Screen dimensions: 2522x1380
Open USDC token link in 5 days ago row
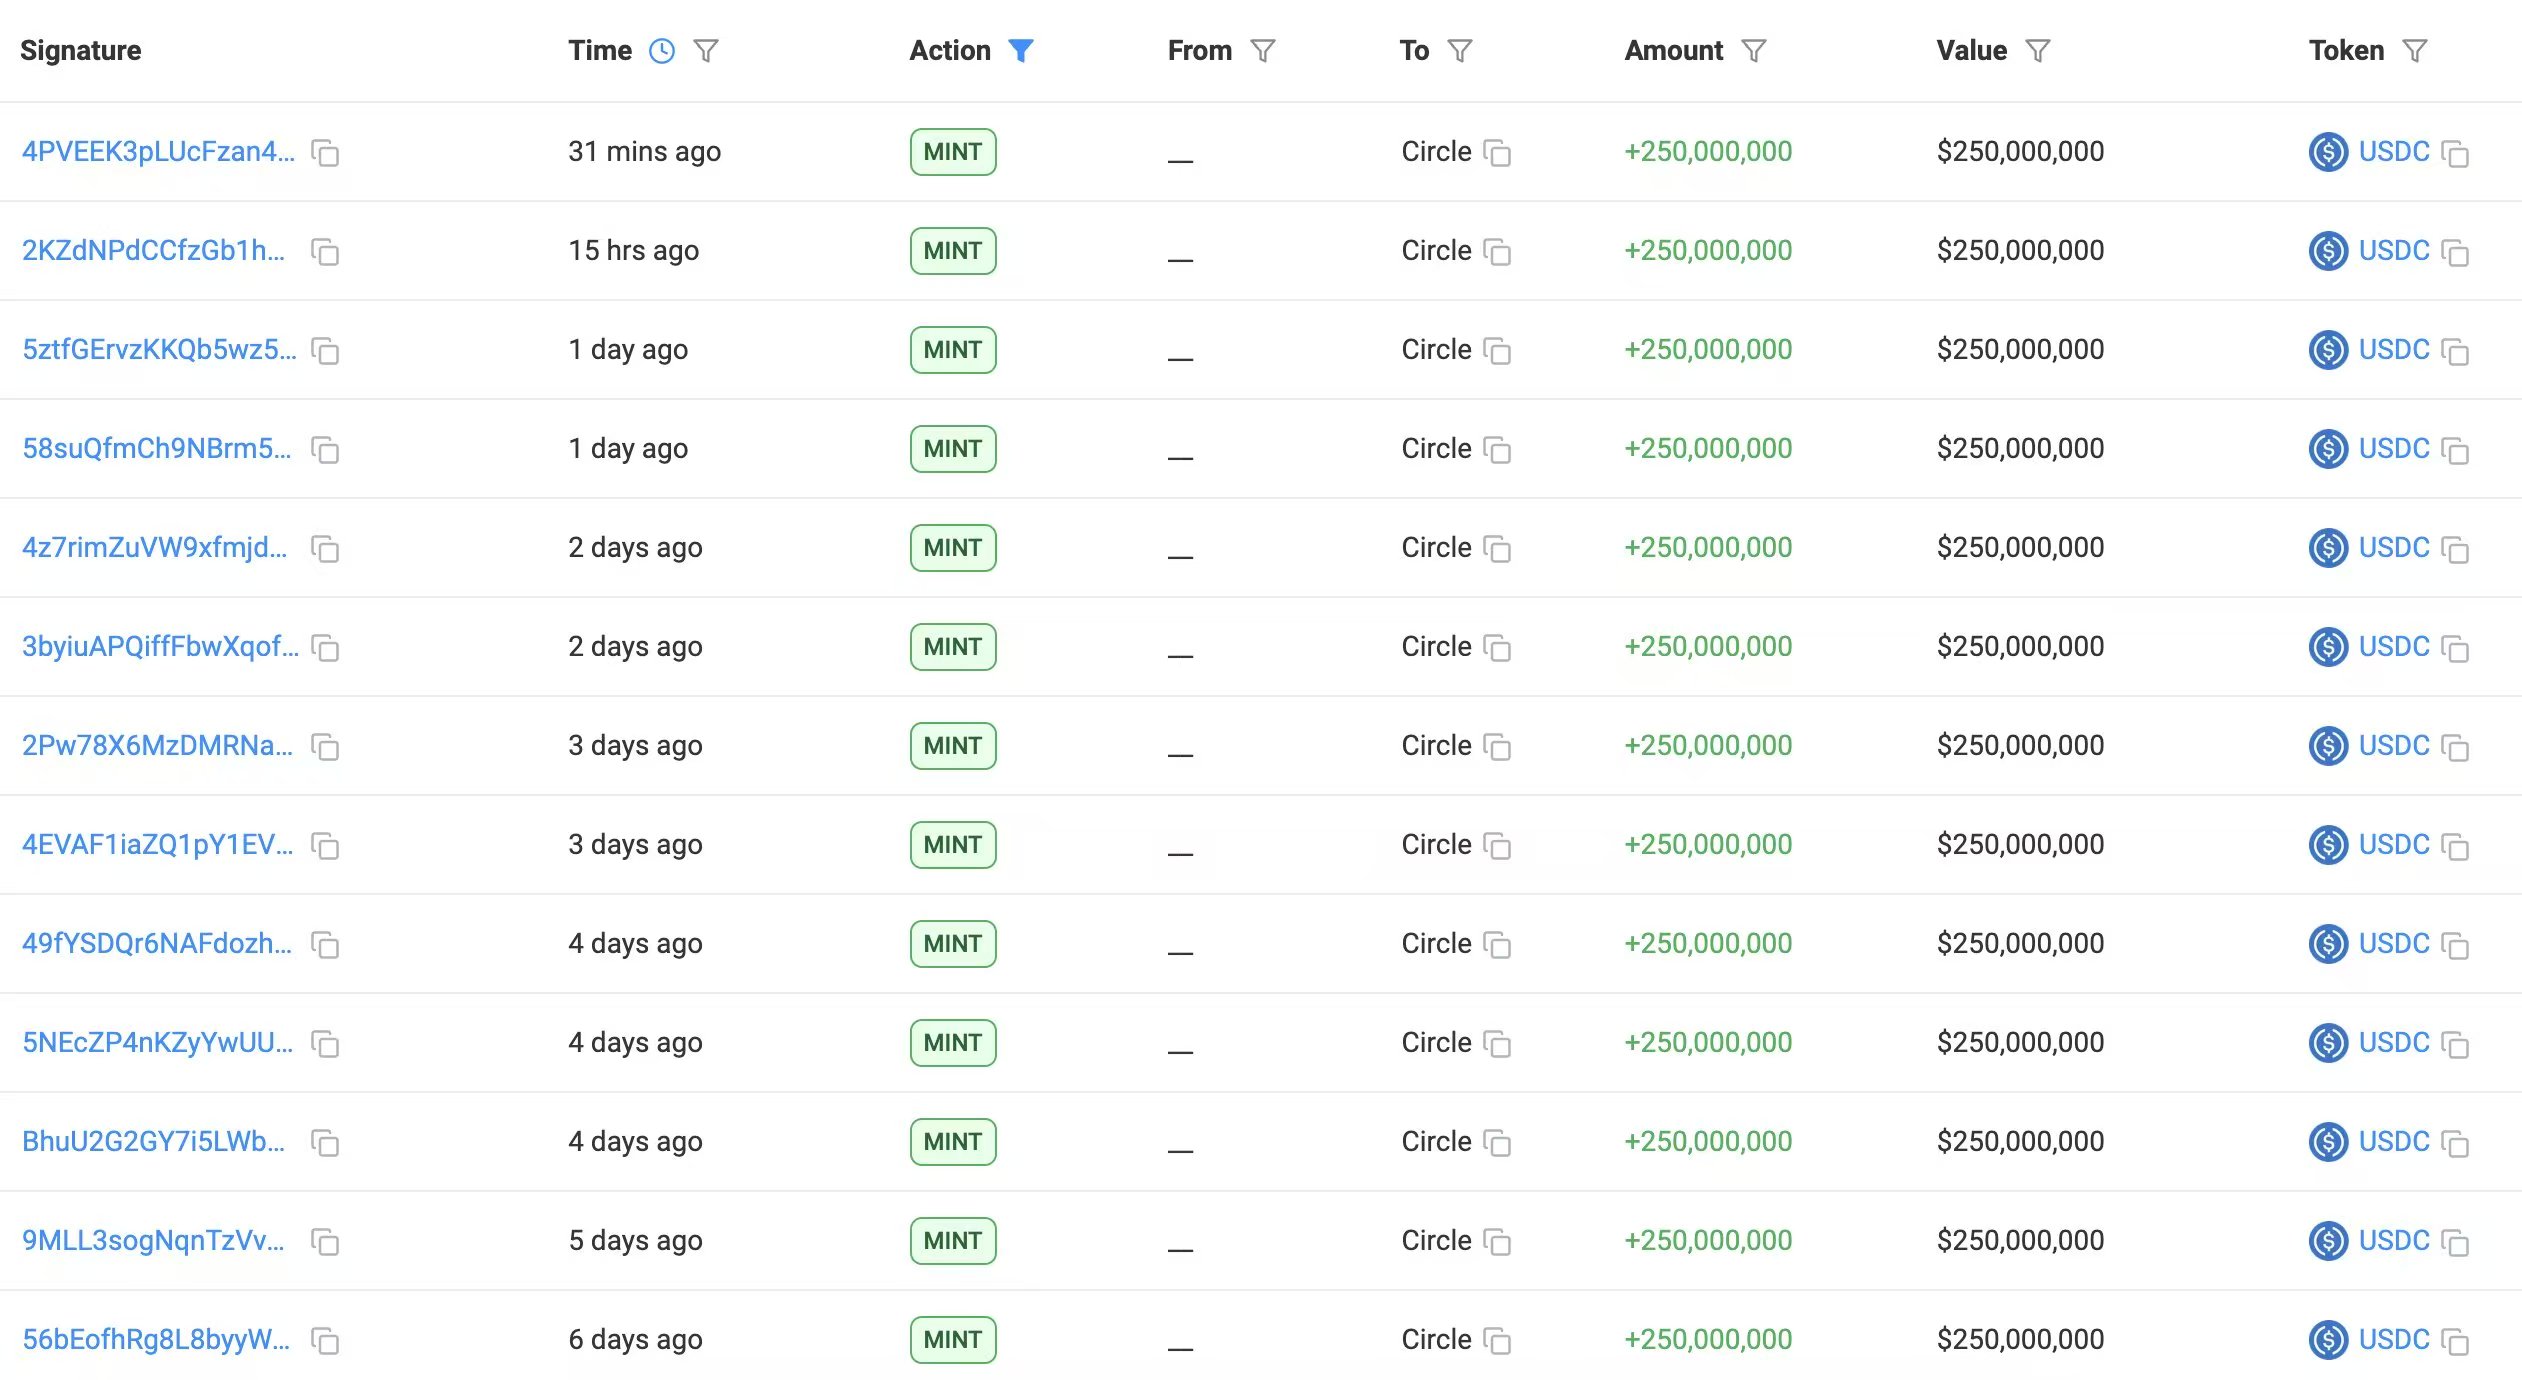click(x=2393, y=1240)
